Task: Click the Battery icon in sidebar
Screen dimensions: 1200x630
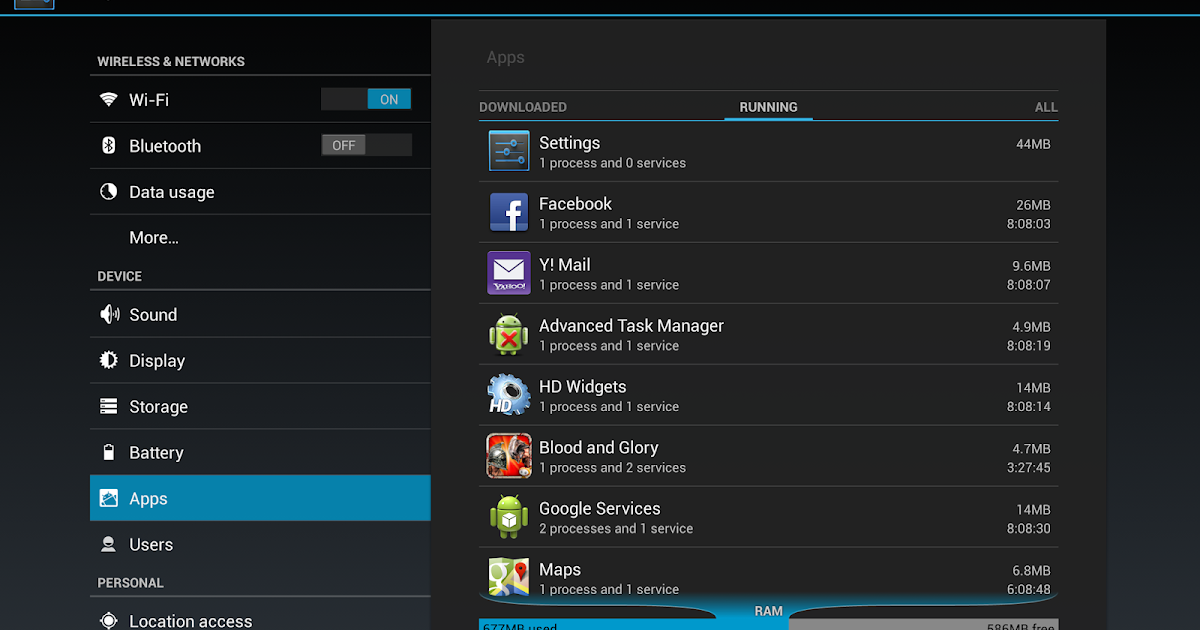Action: coord(109,452)
